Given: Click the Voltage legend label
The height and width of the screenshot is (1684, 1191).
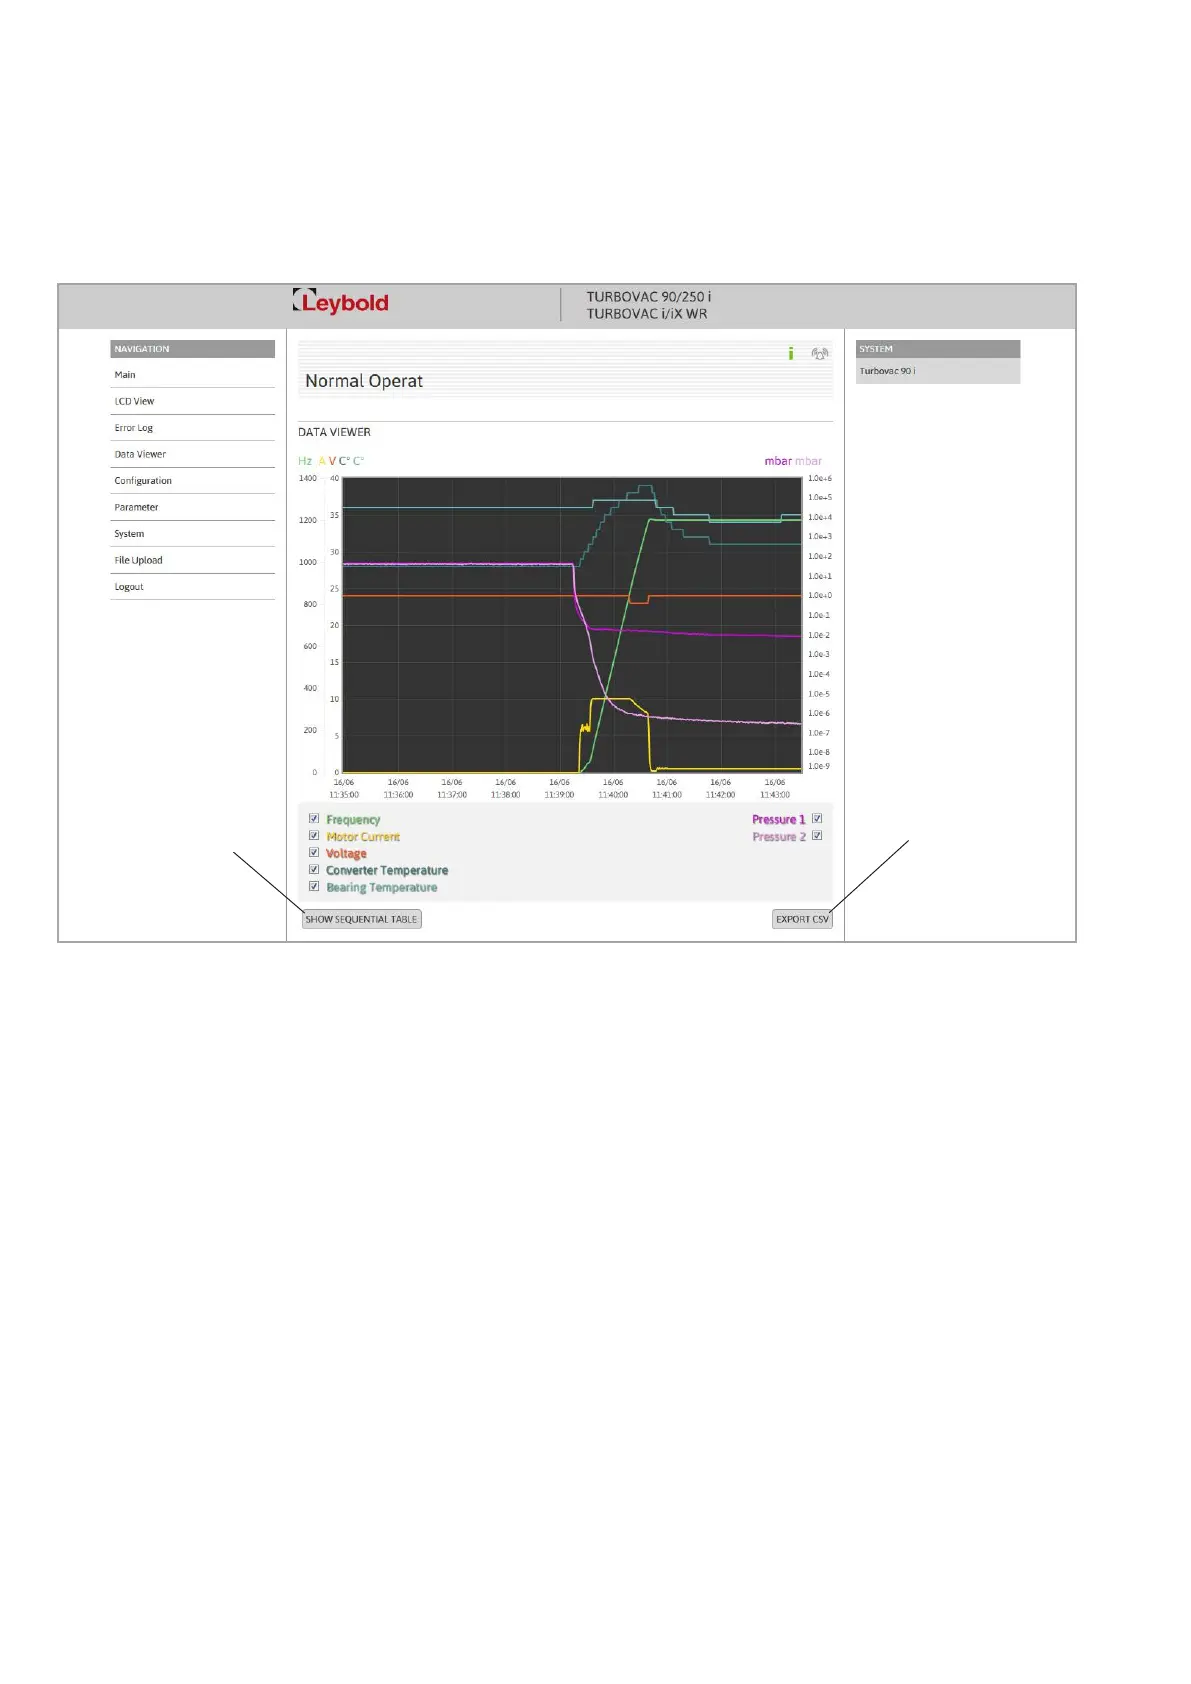Looking at the screenshot, I should click(346, 854).
